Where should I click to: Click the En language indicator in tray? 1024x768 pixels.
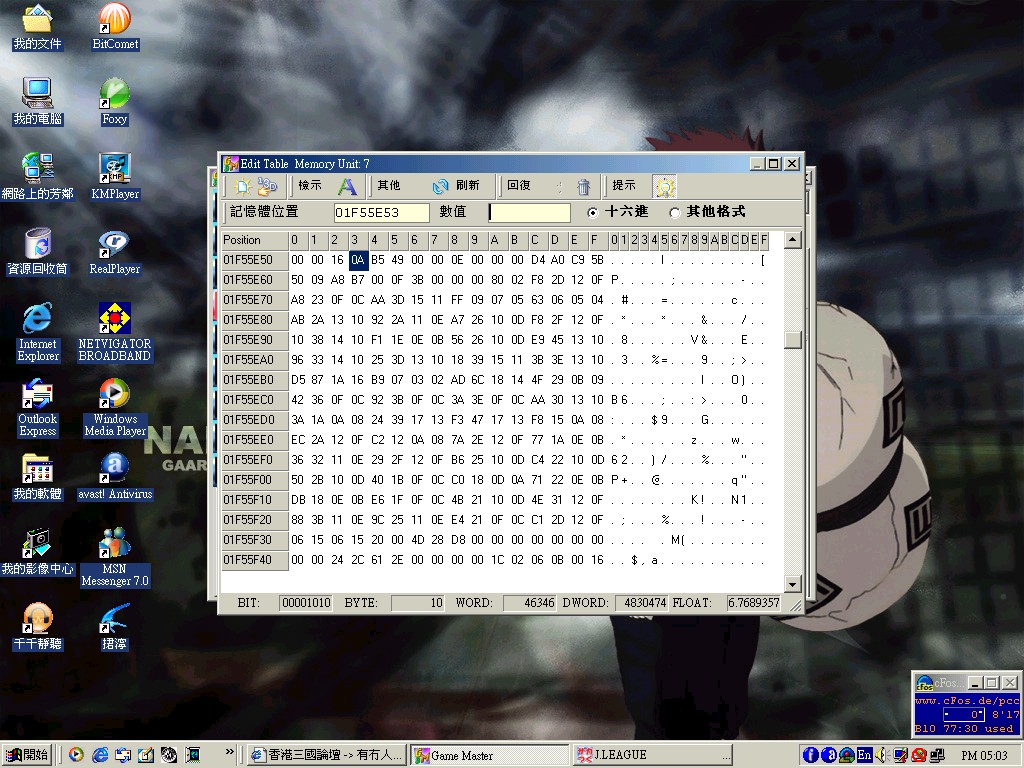864,756
